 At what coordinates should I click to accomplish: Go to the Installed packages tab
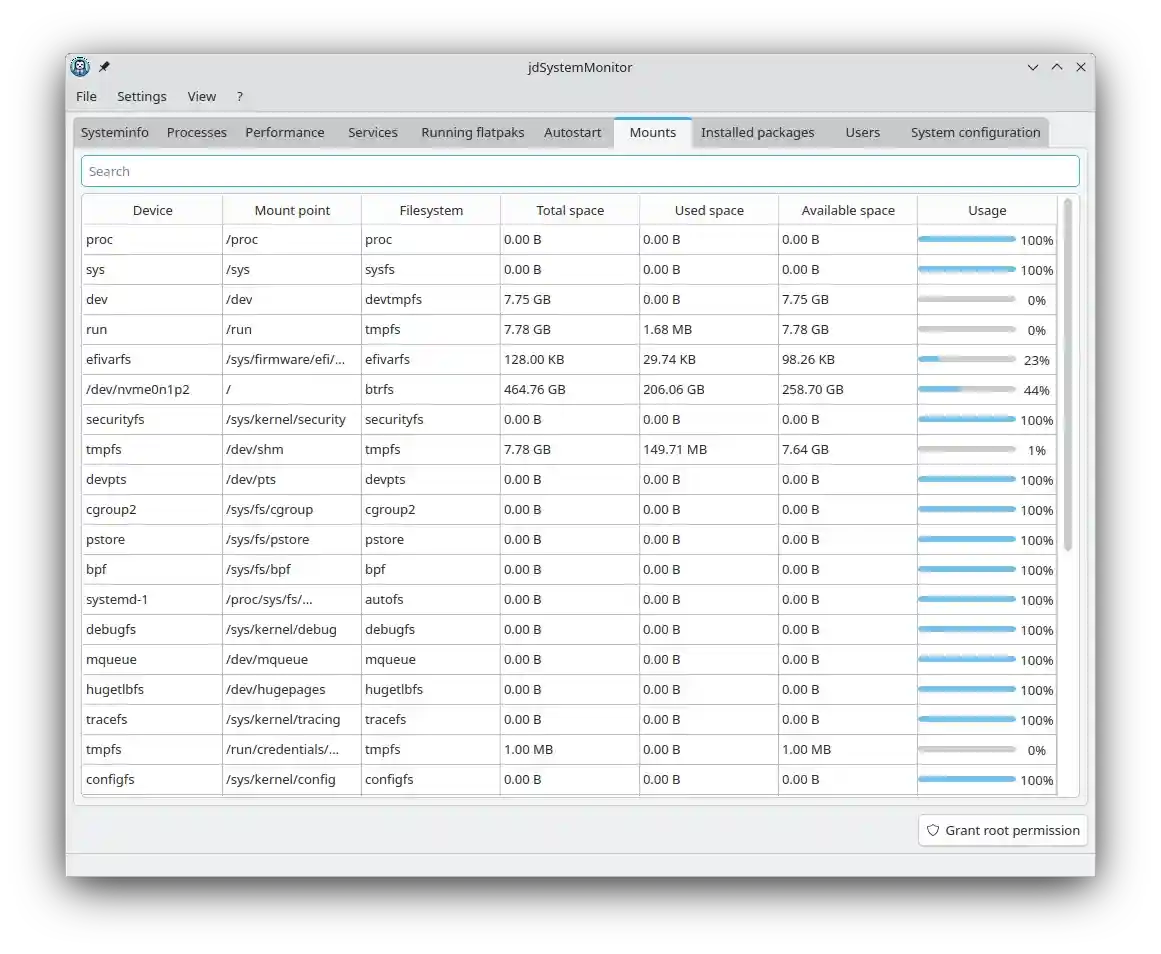(x=757, y=132)
